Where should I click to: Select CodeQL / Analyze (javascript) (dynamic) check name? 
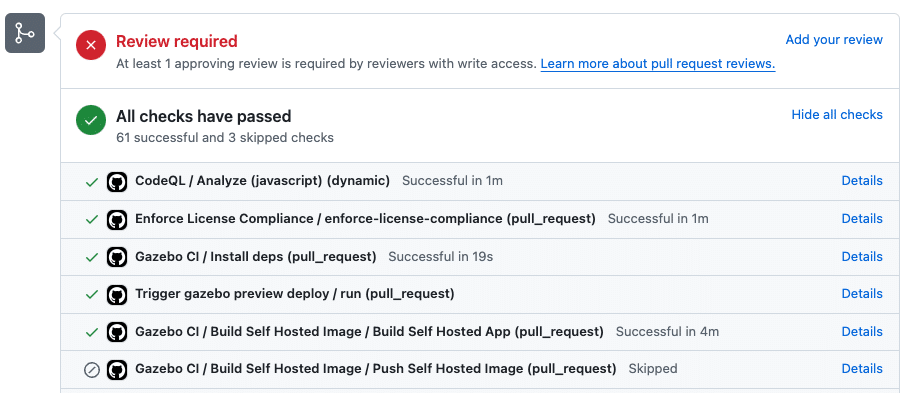[262, 181]
